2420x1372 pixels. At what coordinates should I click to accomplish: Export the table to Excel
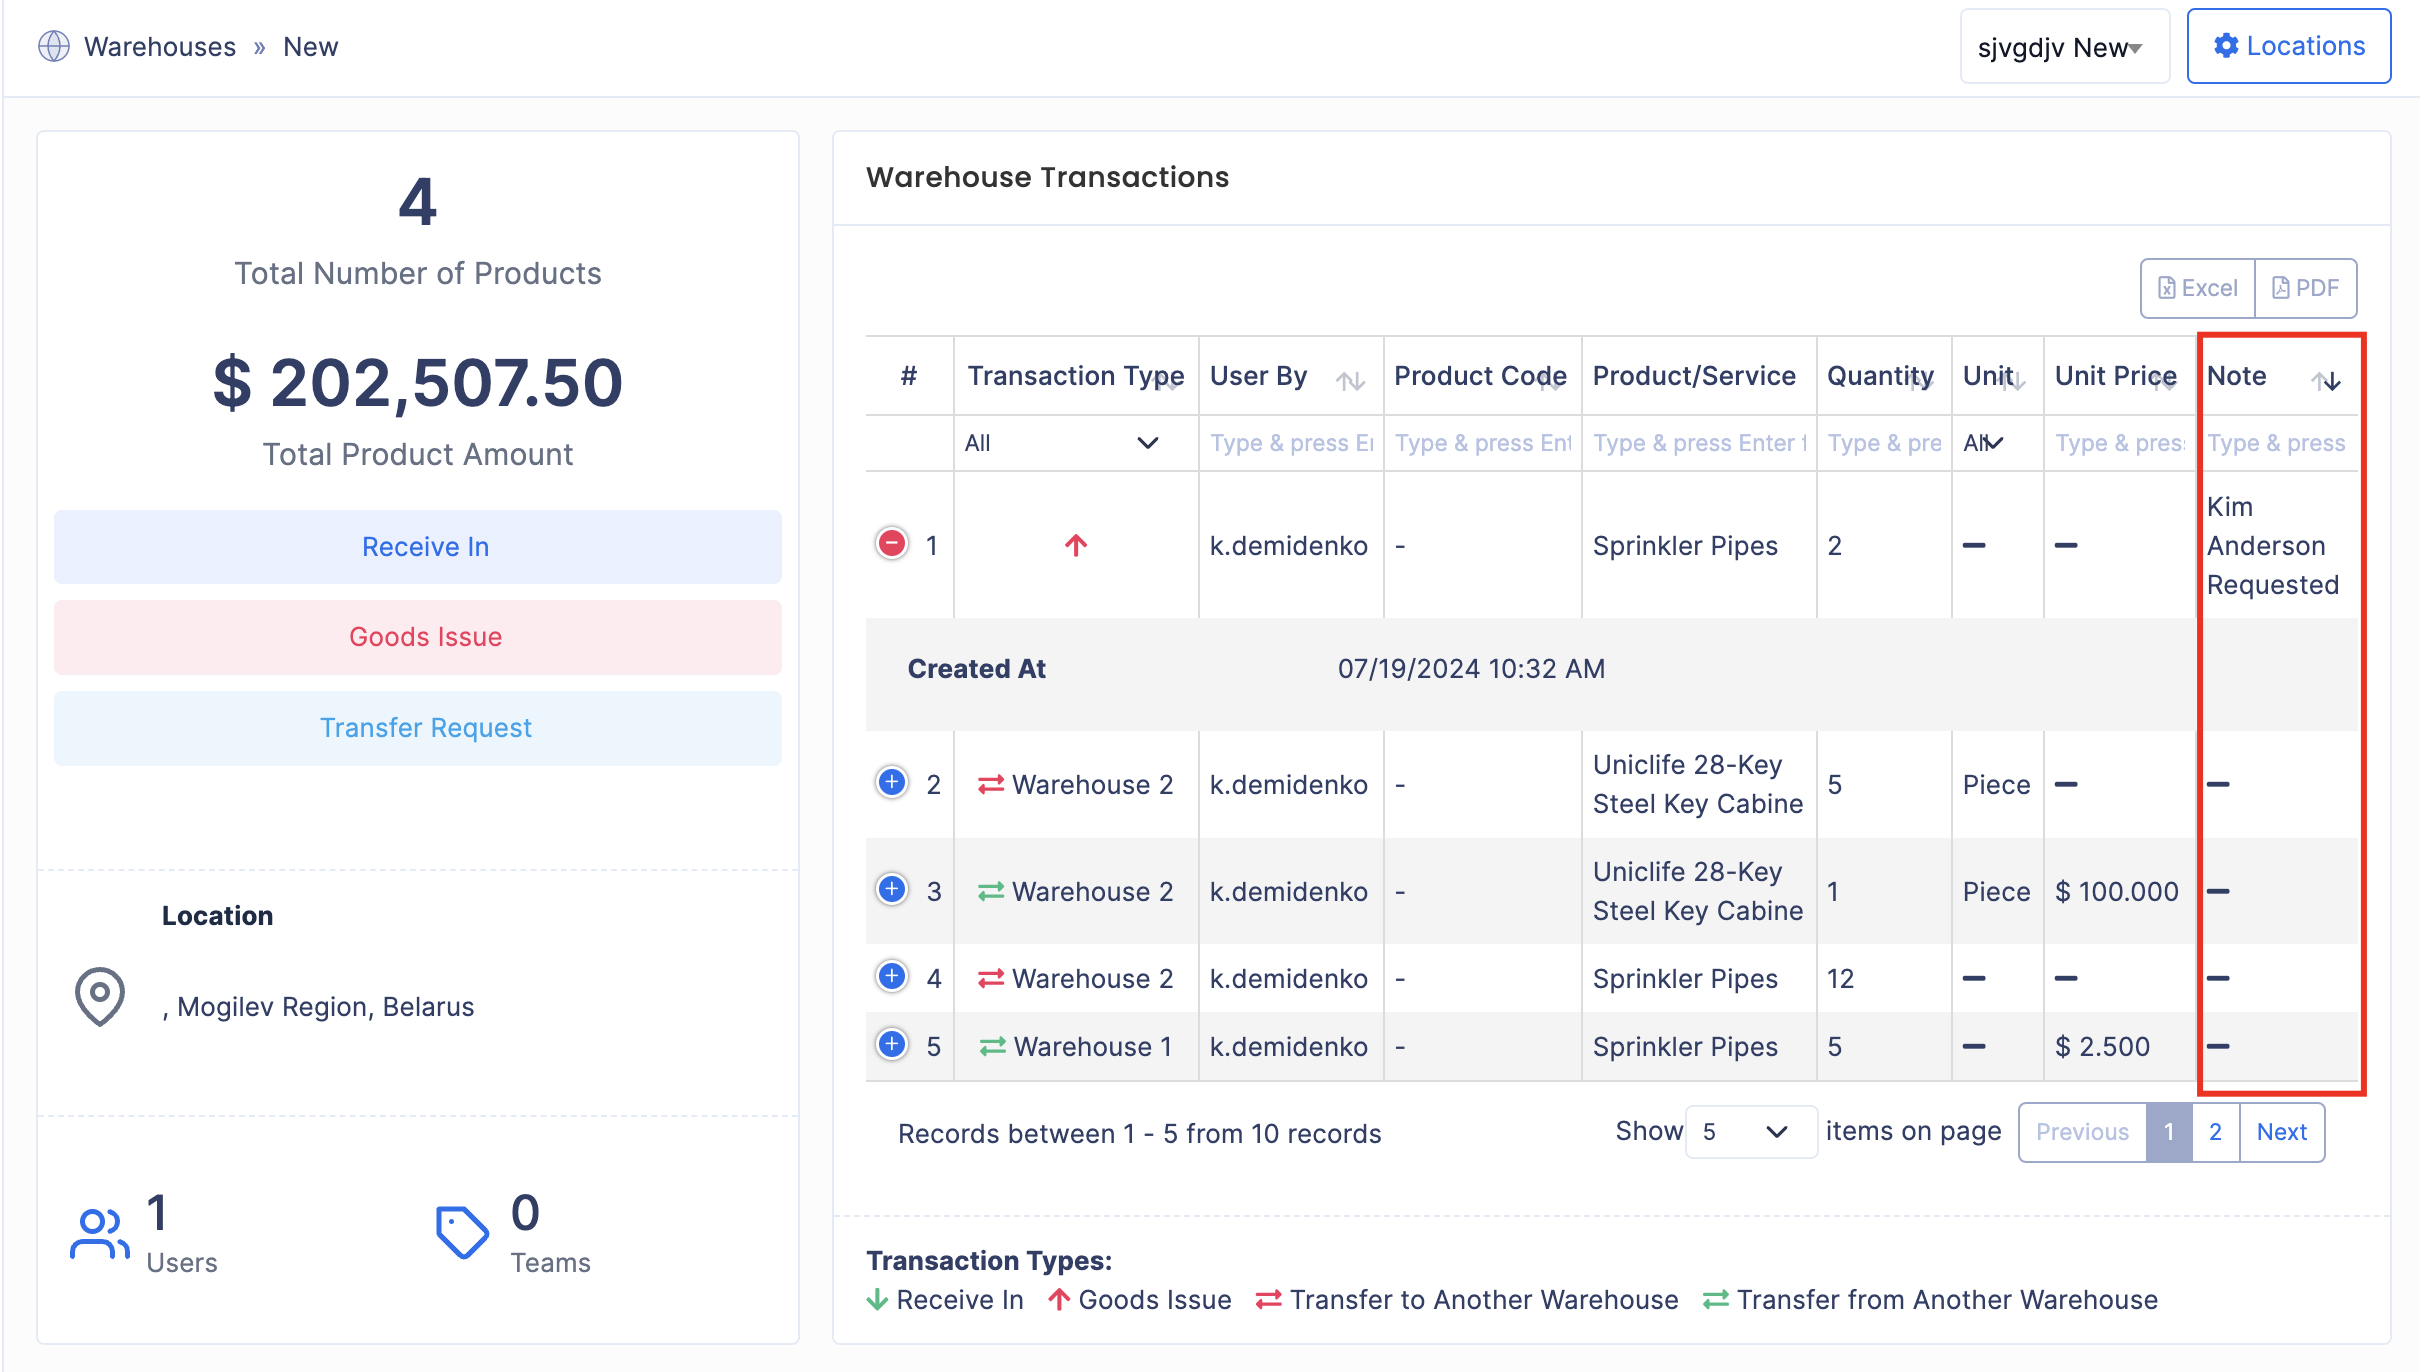pyautogui.click(x=2198, y=288)
